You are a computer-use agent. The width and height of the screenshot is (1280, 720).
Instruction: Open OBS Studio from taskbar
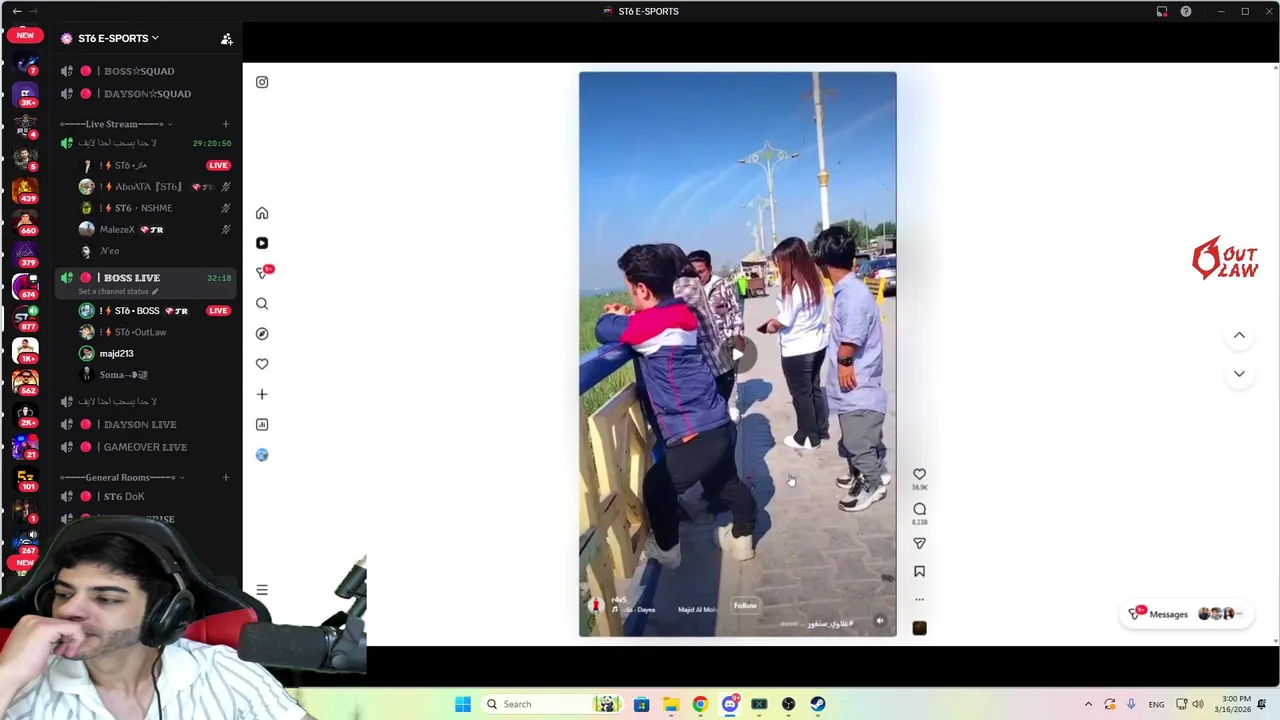(x=789, y=704)
